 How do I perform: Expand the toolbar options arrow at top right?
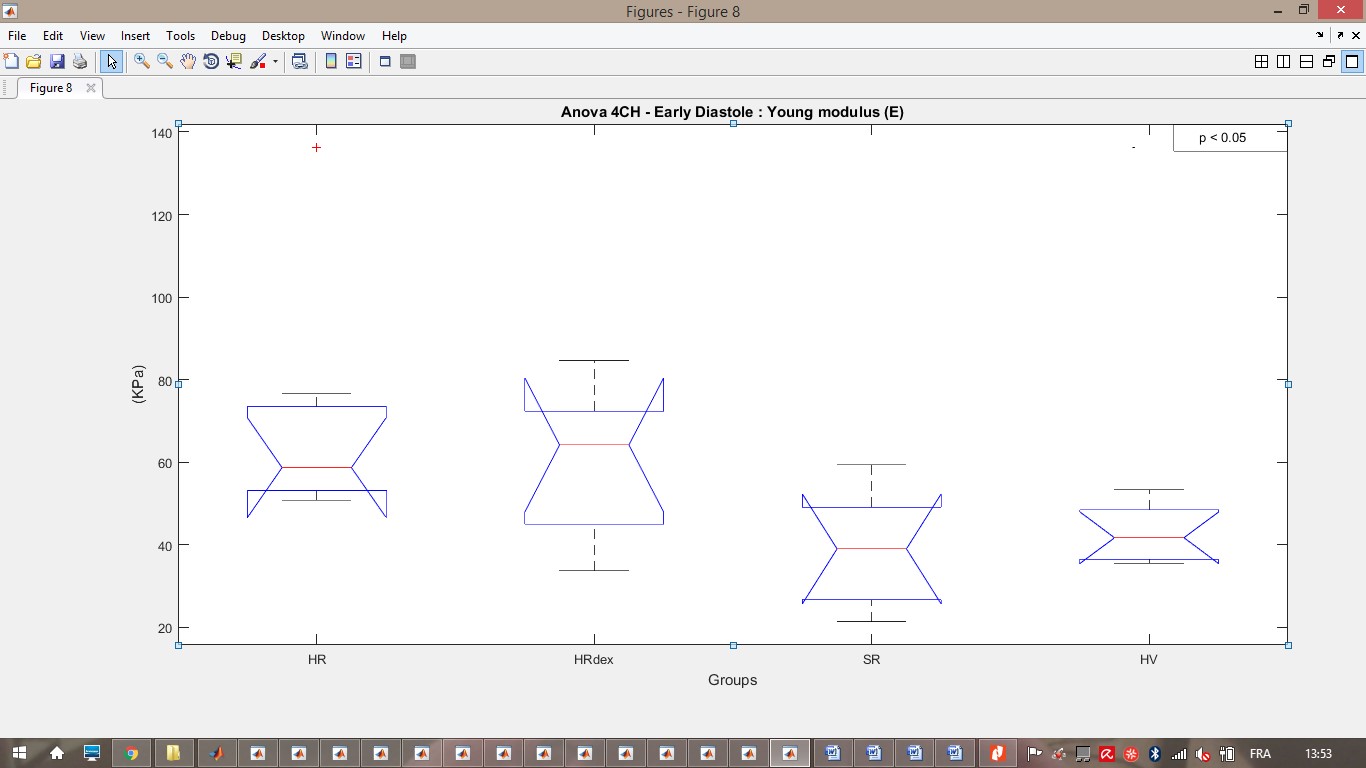click(1320, 35)
